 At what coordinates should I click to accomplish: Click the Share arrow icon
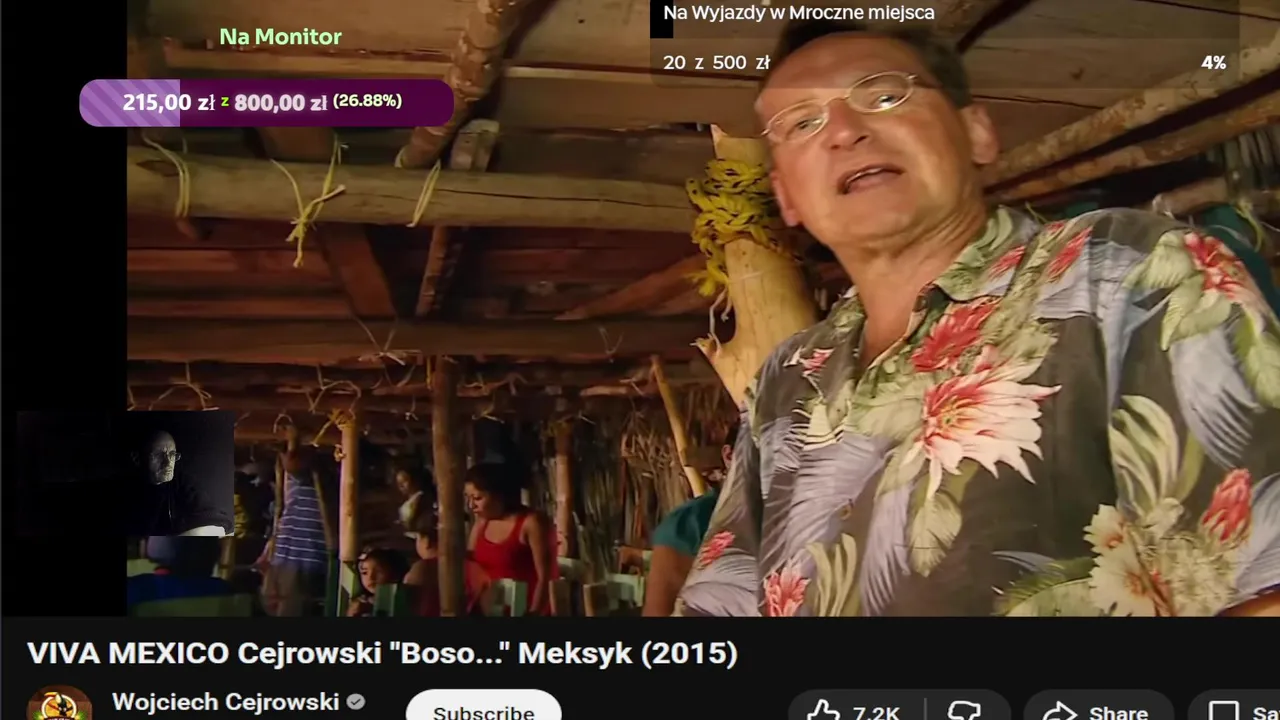[1059, 711]
